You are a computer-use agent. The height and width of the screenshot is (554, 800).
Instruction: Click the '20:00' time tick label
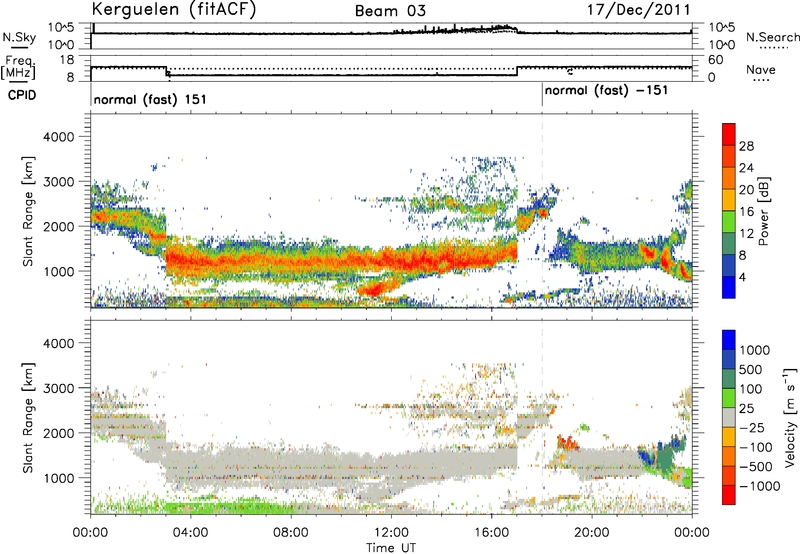point(592,533)
